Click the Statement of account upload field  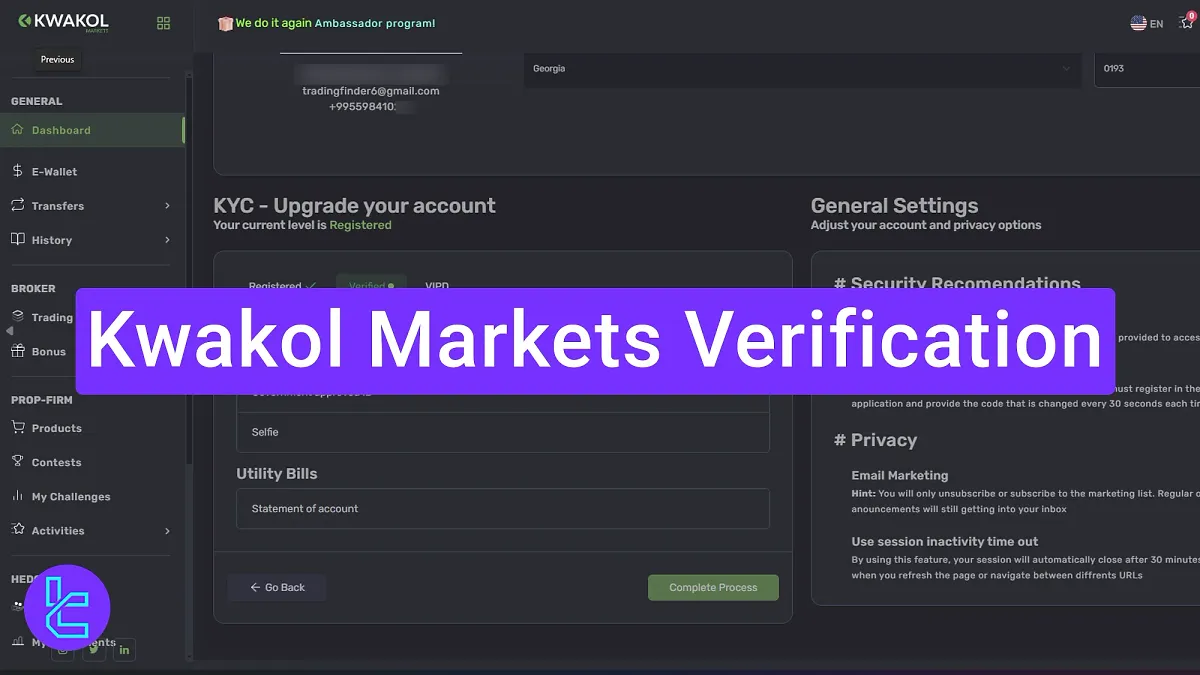coord(503,508)
